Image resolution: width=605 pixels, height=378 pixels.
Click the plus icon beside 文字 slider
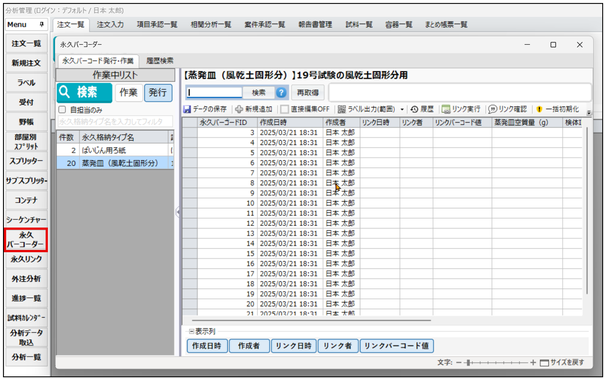[533, 363]
